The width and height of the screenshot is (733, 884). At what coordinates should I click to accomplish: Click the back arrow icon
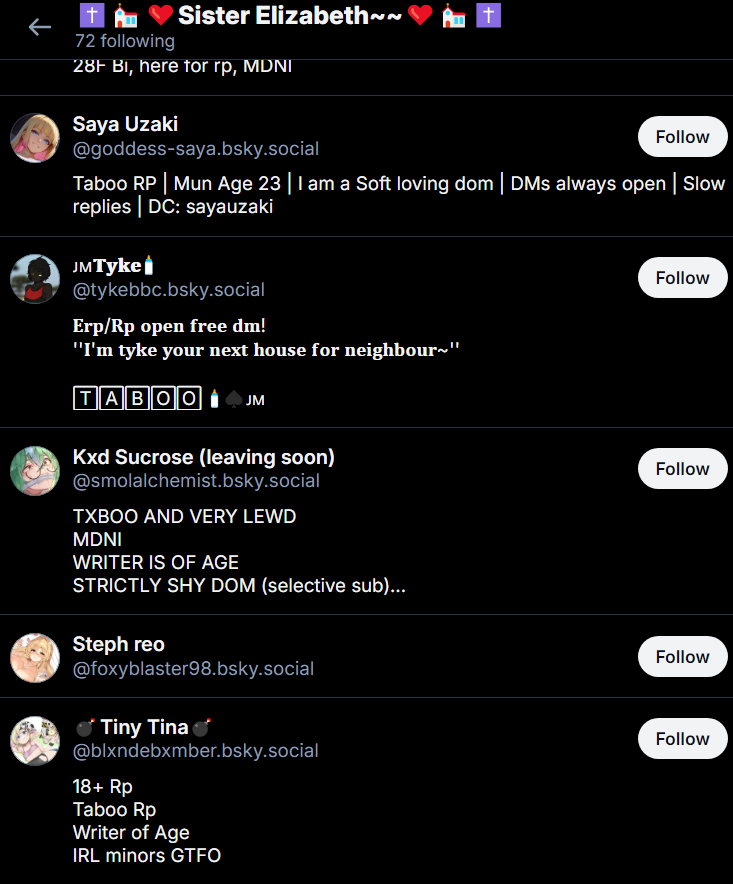40,26
